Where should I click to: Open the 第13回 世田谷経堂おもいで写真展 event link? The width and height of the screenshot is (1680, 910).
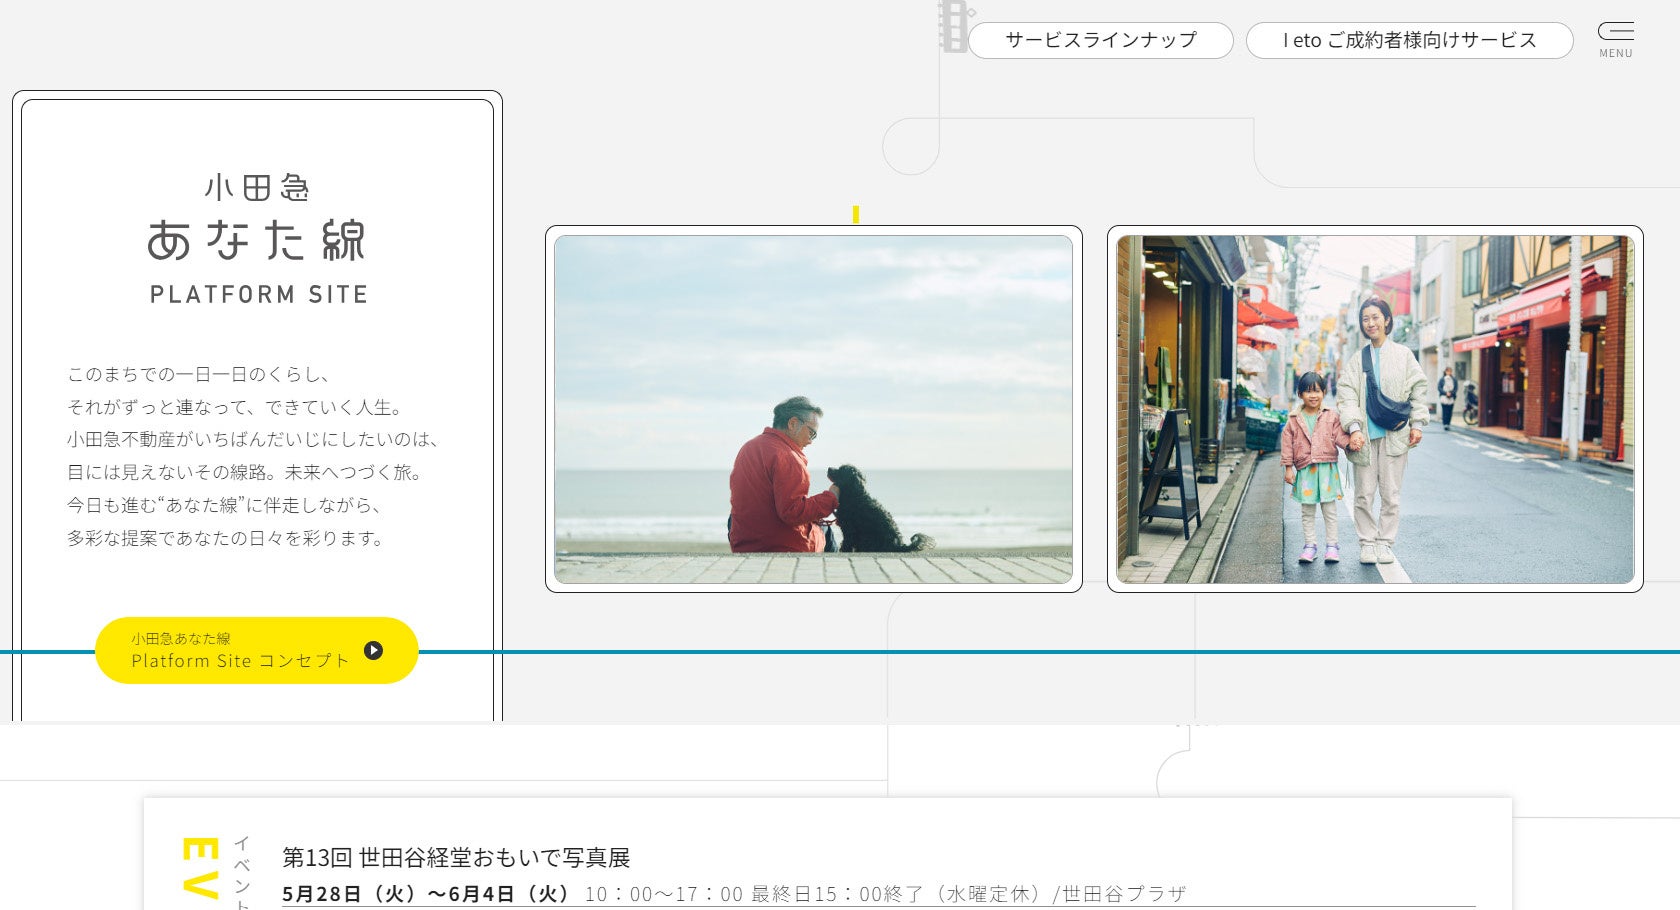tap(456, 857)
